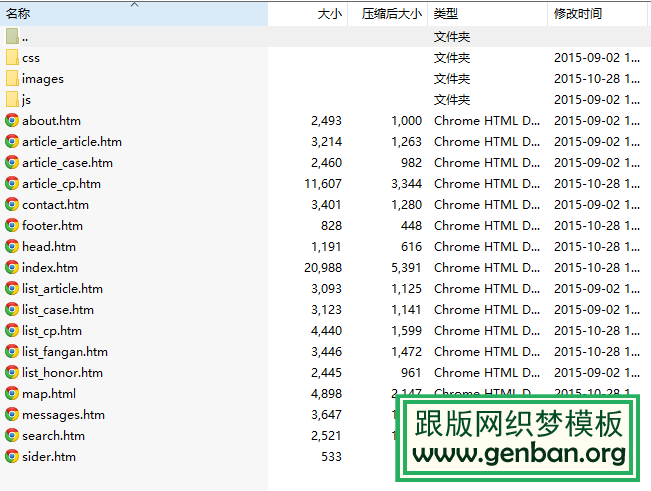The width and height of the screenshot is (651, 491).
Task: Click the Chrome icon beside map.html
Action: [12, 394]
